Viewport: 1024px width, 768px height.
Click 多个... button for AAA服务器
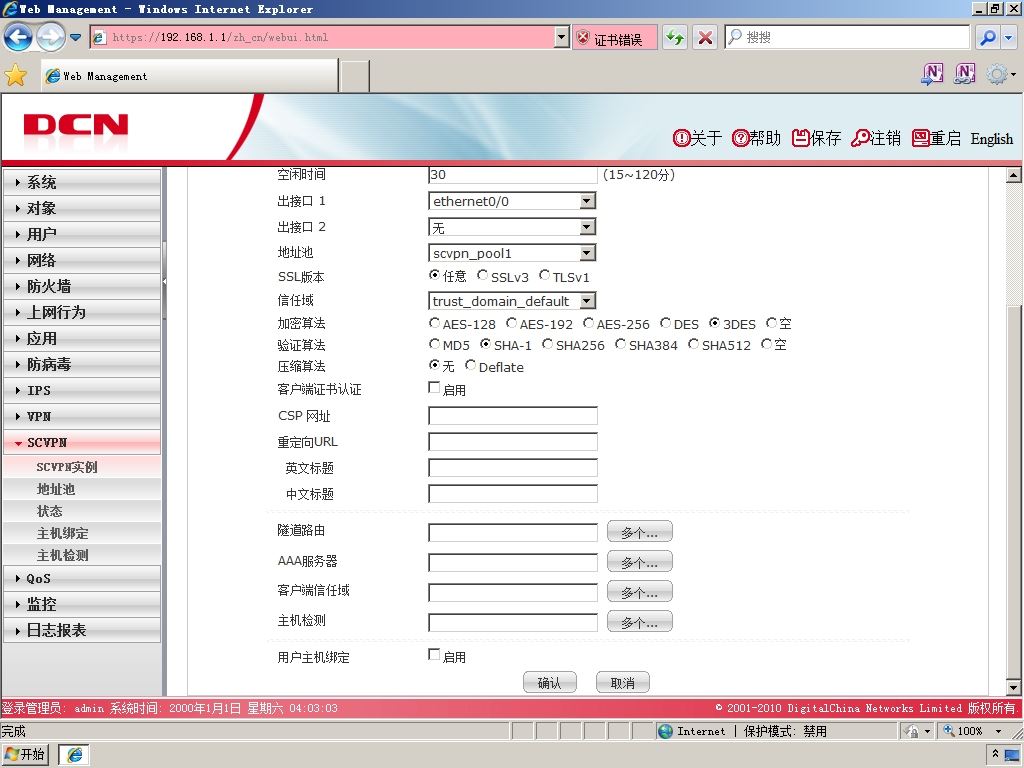coord(639,562)
